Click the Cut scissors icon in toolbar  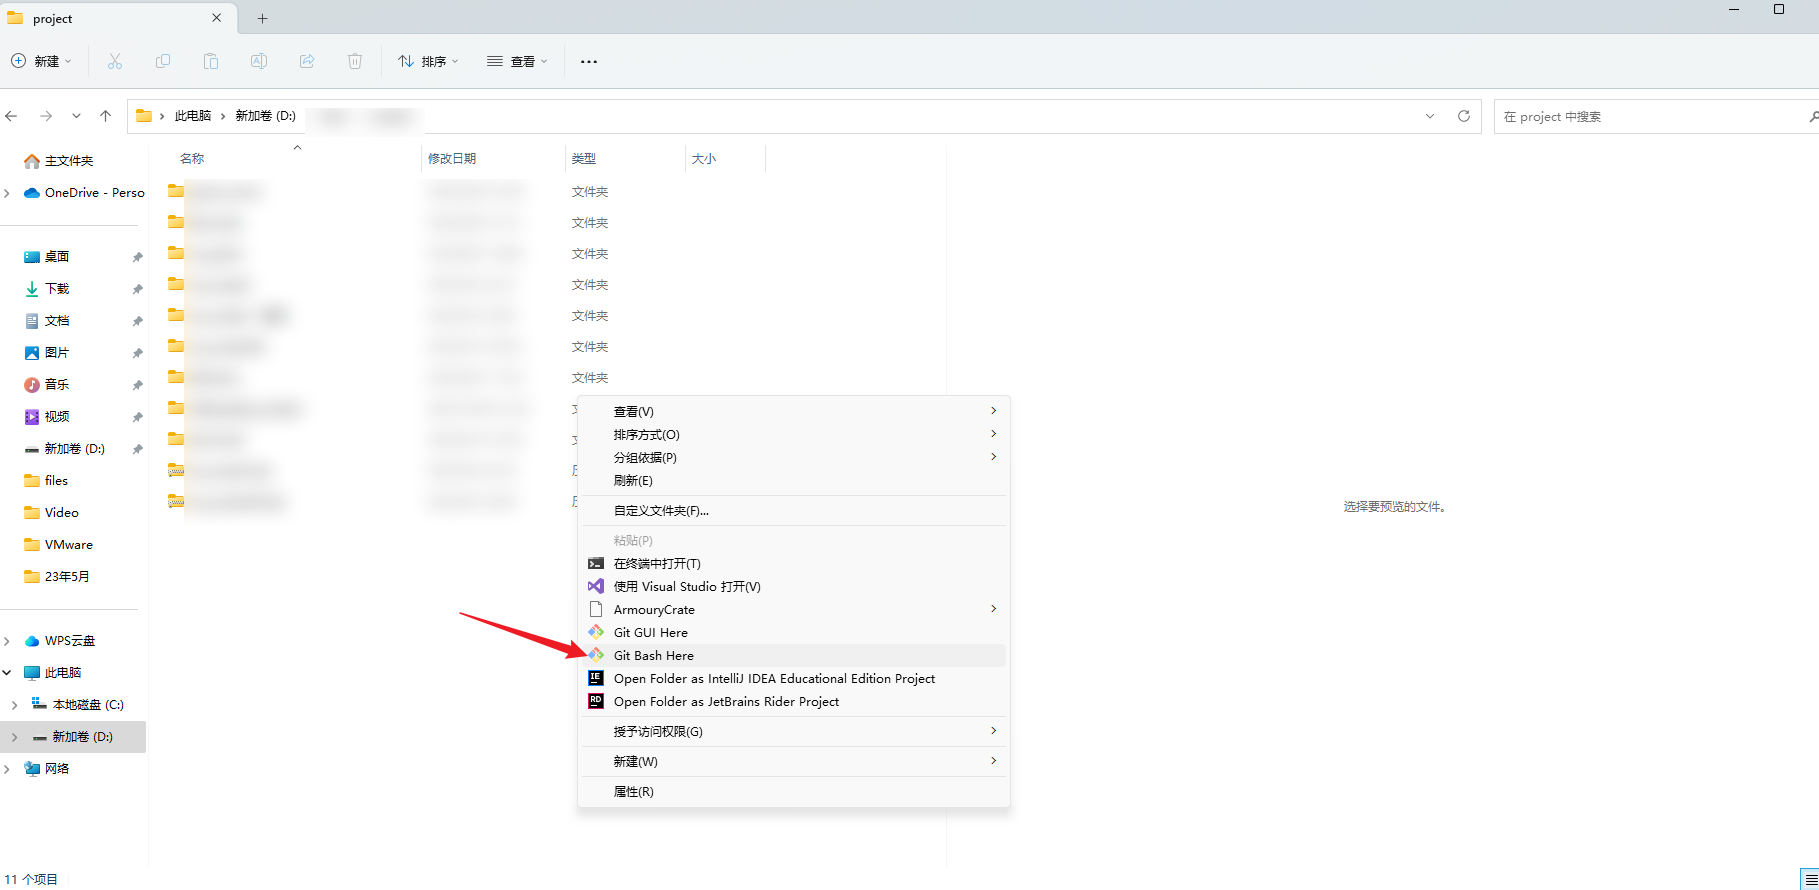tap(115, 61)
